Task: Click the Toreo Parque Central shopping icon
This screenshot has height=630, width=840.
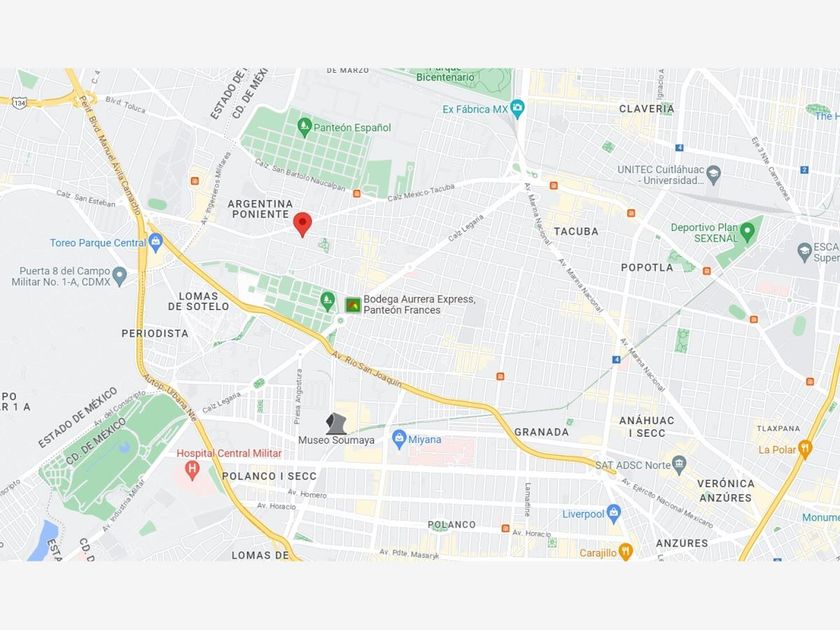Action: pos(155,243)
